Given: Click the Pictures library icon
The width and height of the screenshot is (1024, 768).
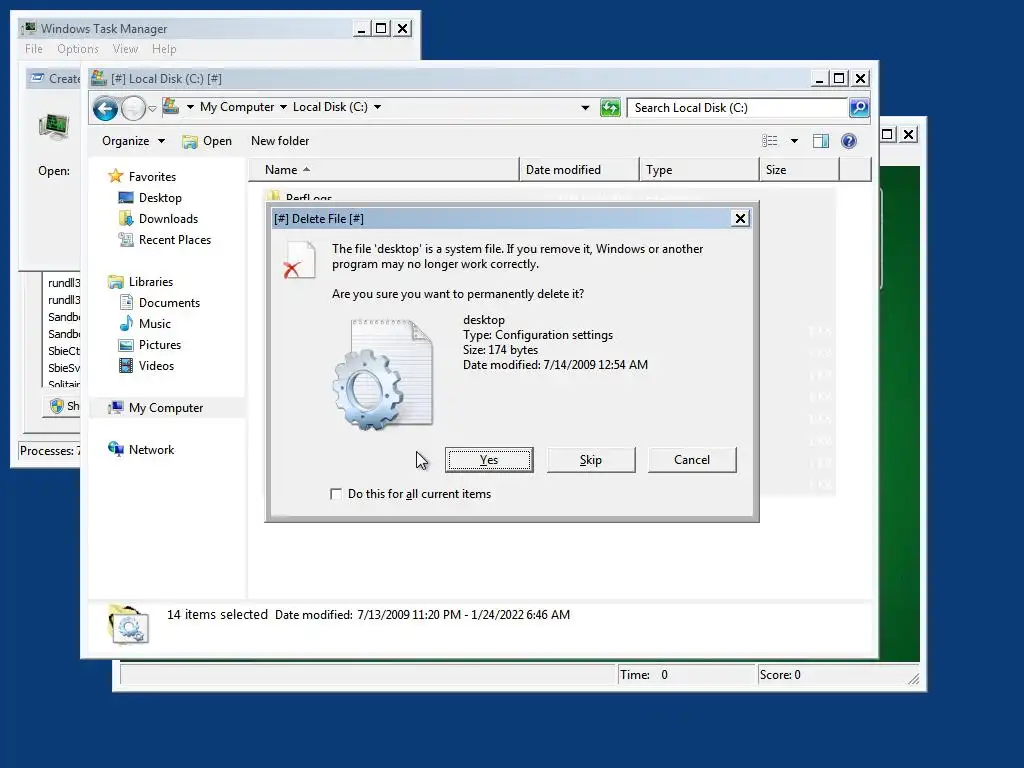Looking at the screenshot, I should click(x=126, y=345).
